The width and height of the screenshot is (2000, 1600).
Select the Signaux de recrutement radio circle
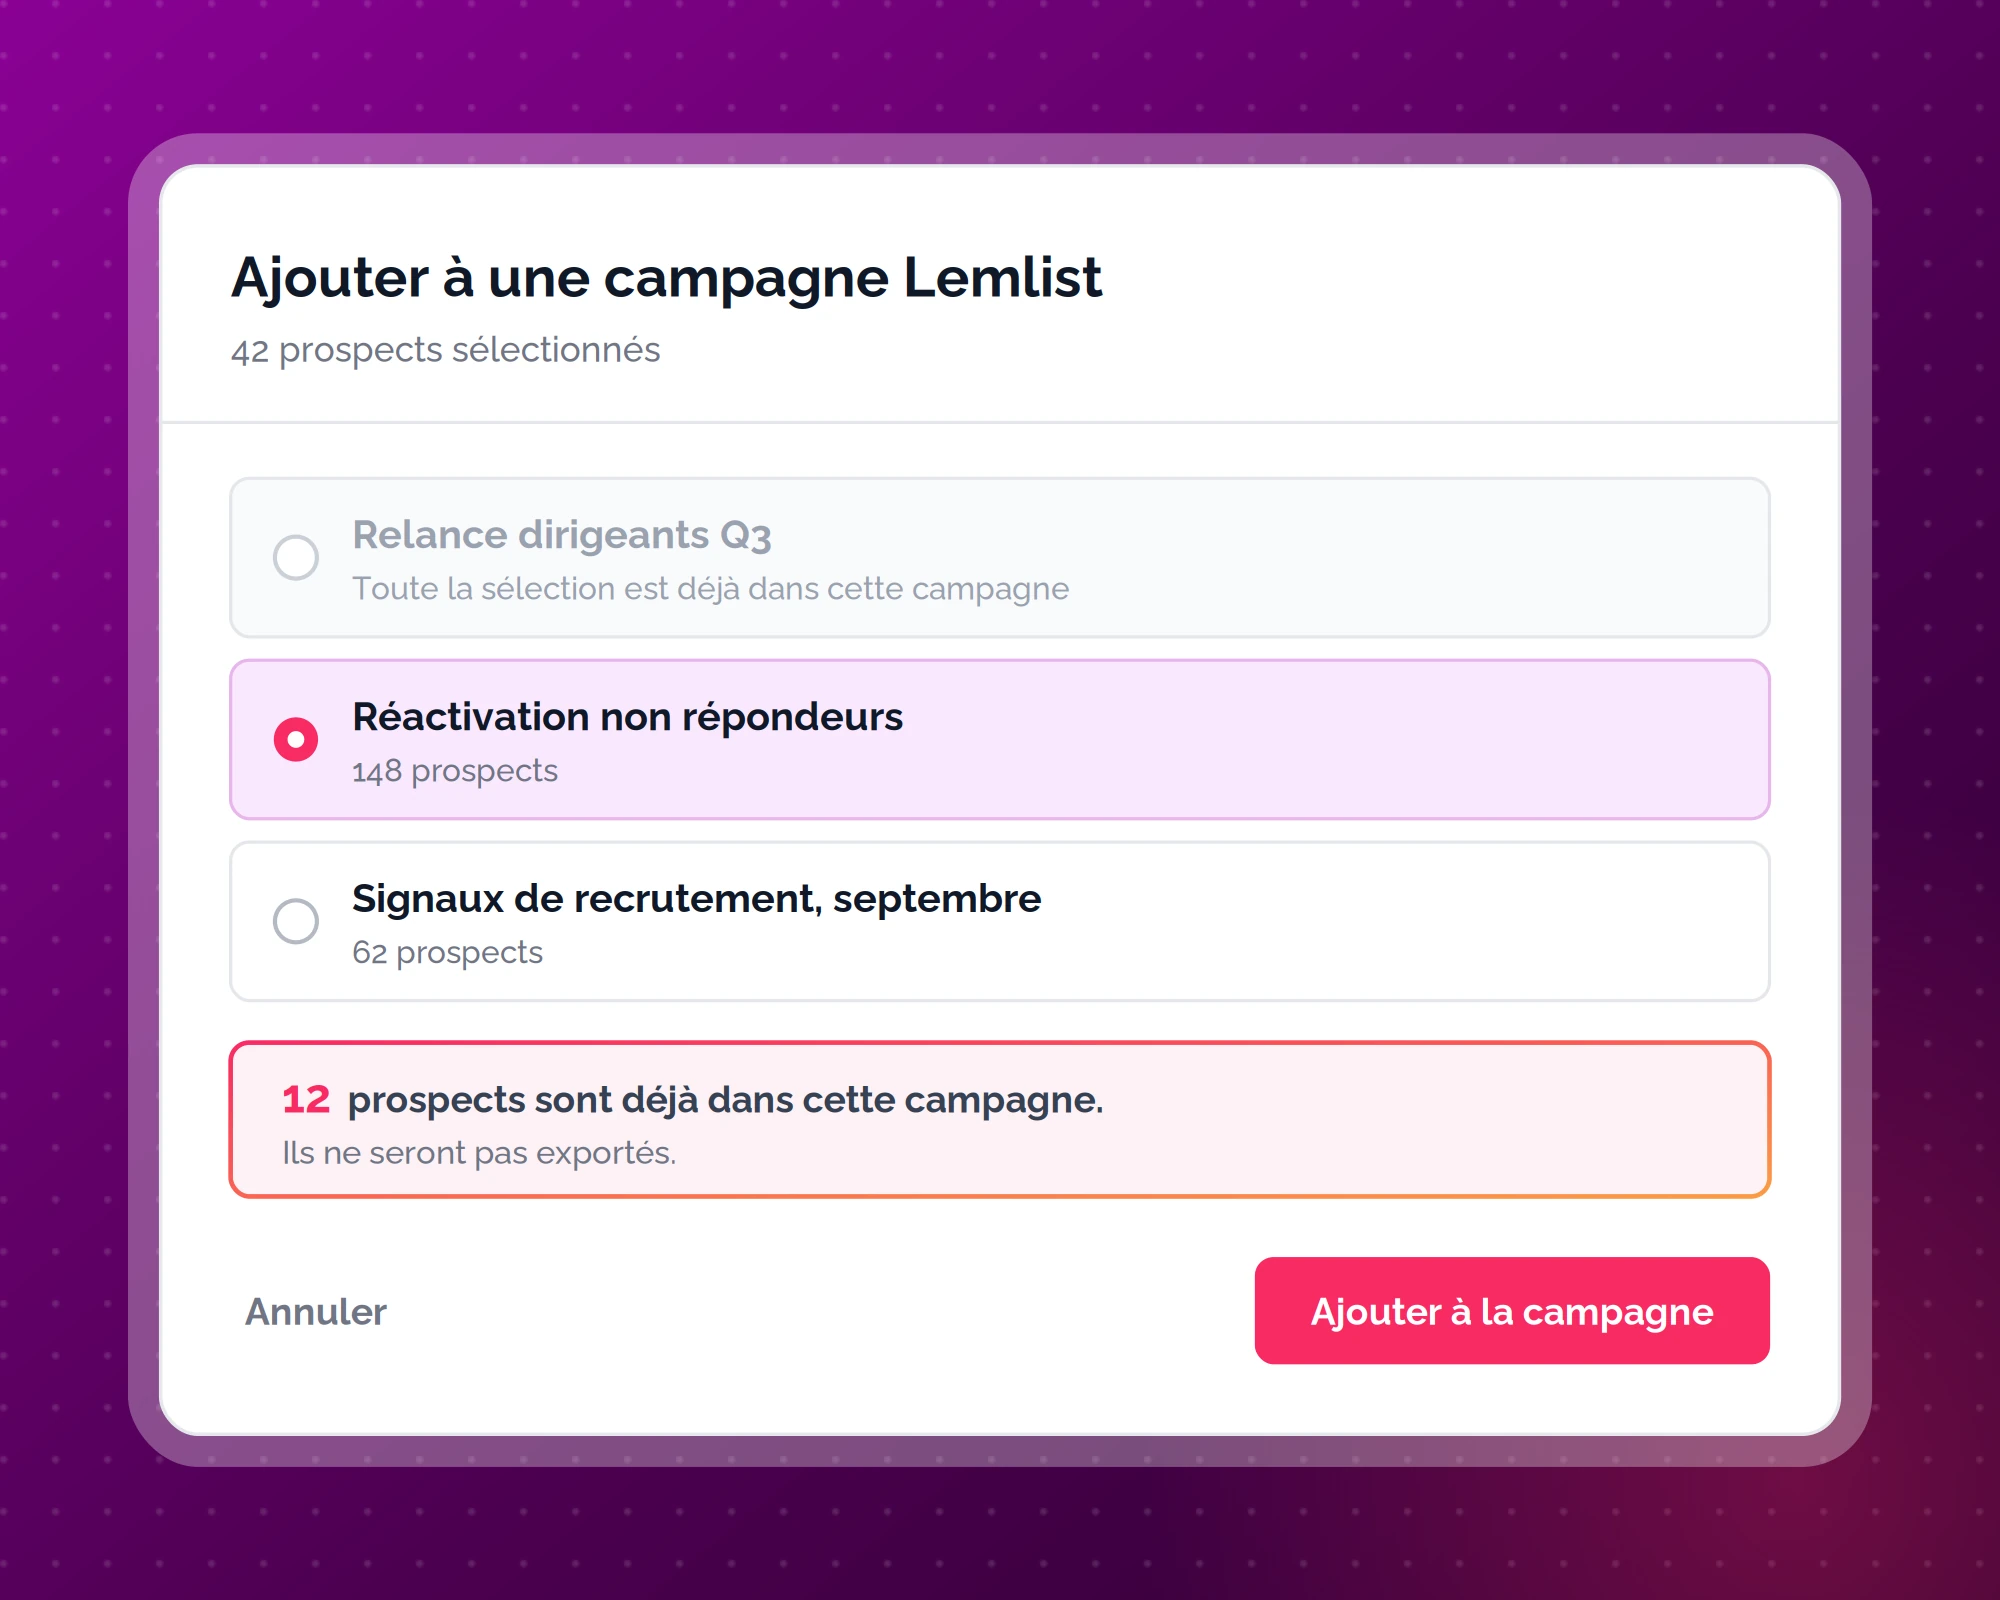point(296,921)
